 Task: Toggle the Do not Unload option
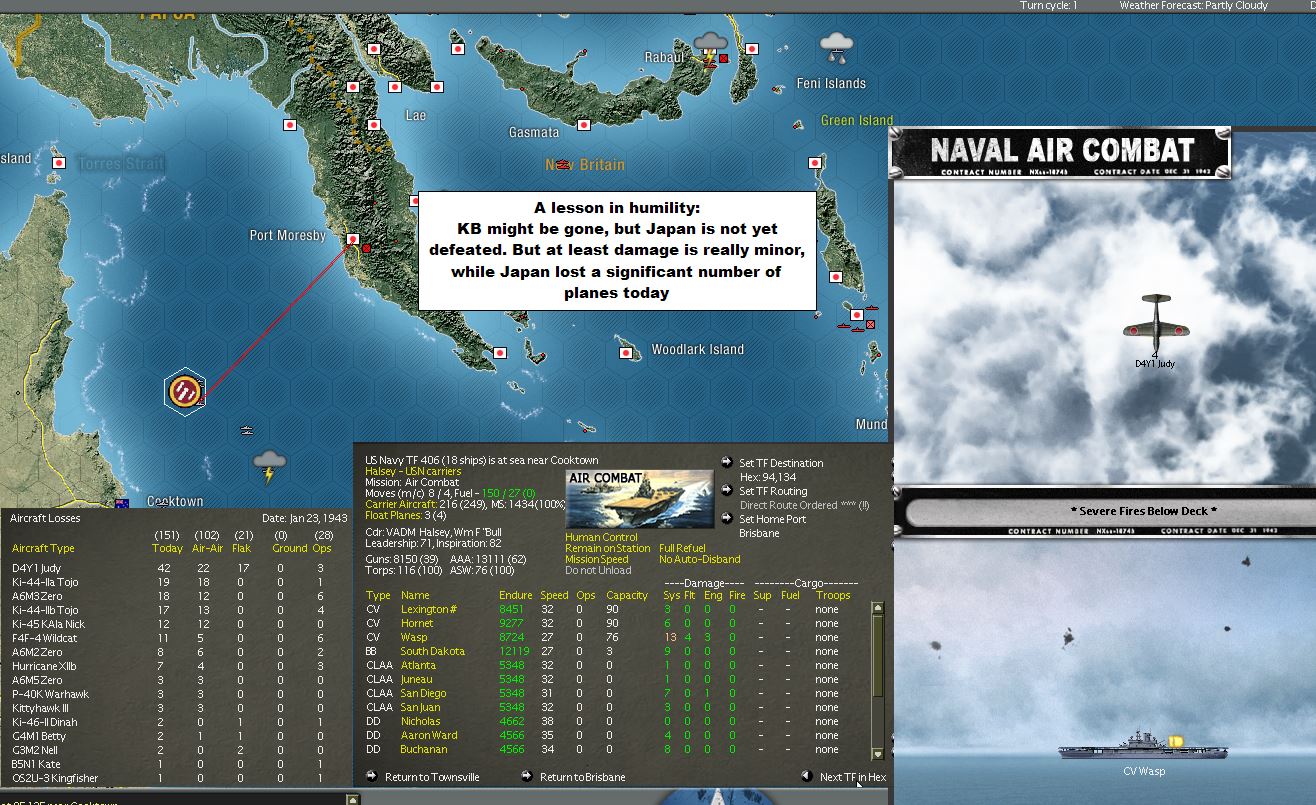[x=598, y=570]
